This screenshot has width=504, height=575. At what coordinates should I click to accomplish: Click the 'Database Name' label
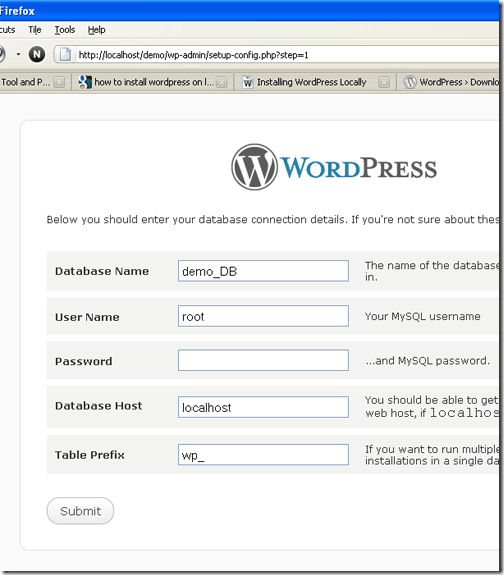click(102, 271)
